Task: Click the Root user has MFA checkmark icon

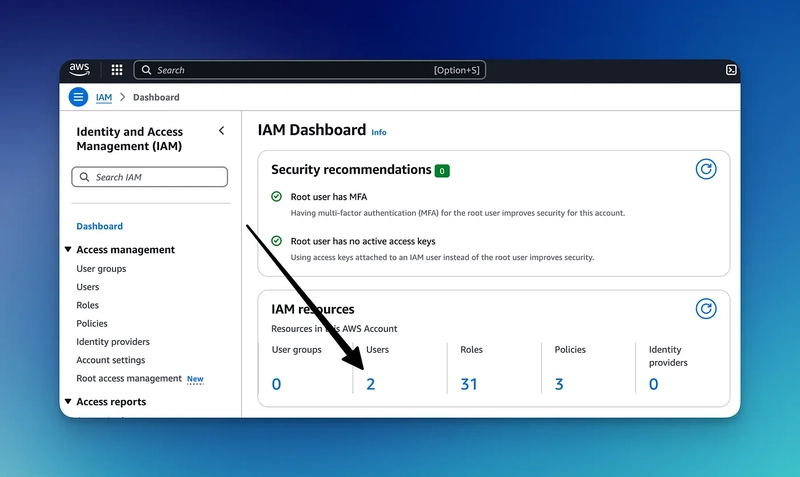Action: point(277,196)
